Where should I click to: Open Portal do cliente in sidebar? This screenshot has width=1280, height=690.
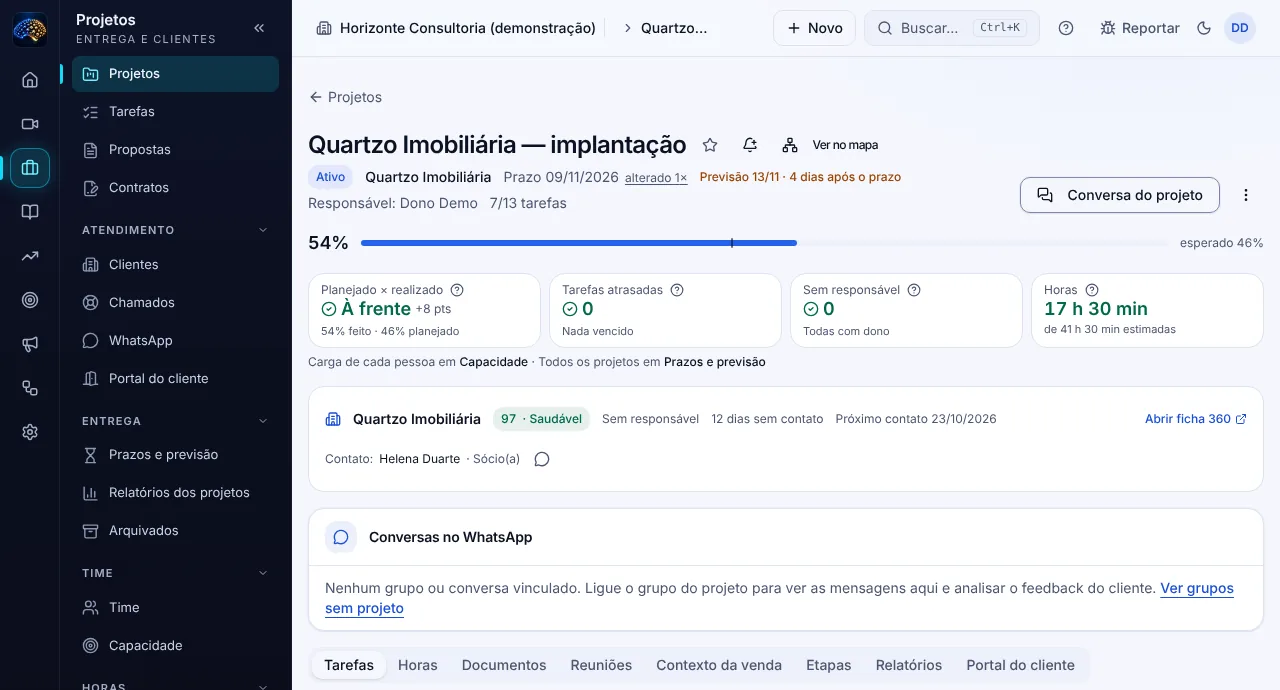point(175,379)
